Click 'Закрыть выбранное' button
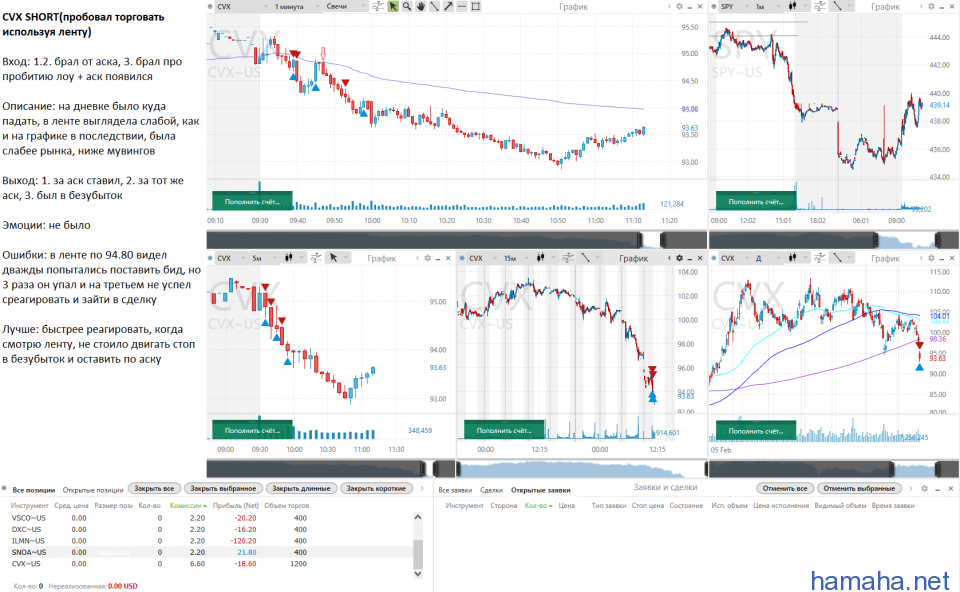Viewport: 960px width, 592px height. (x=223, y=489)
